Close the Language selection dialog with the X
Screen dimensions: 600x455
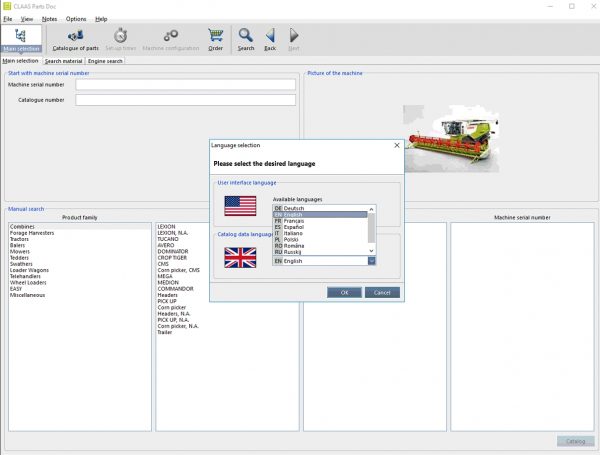click(397, 145)
